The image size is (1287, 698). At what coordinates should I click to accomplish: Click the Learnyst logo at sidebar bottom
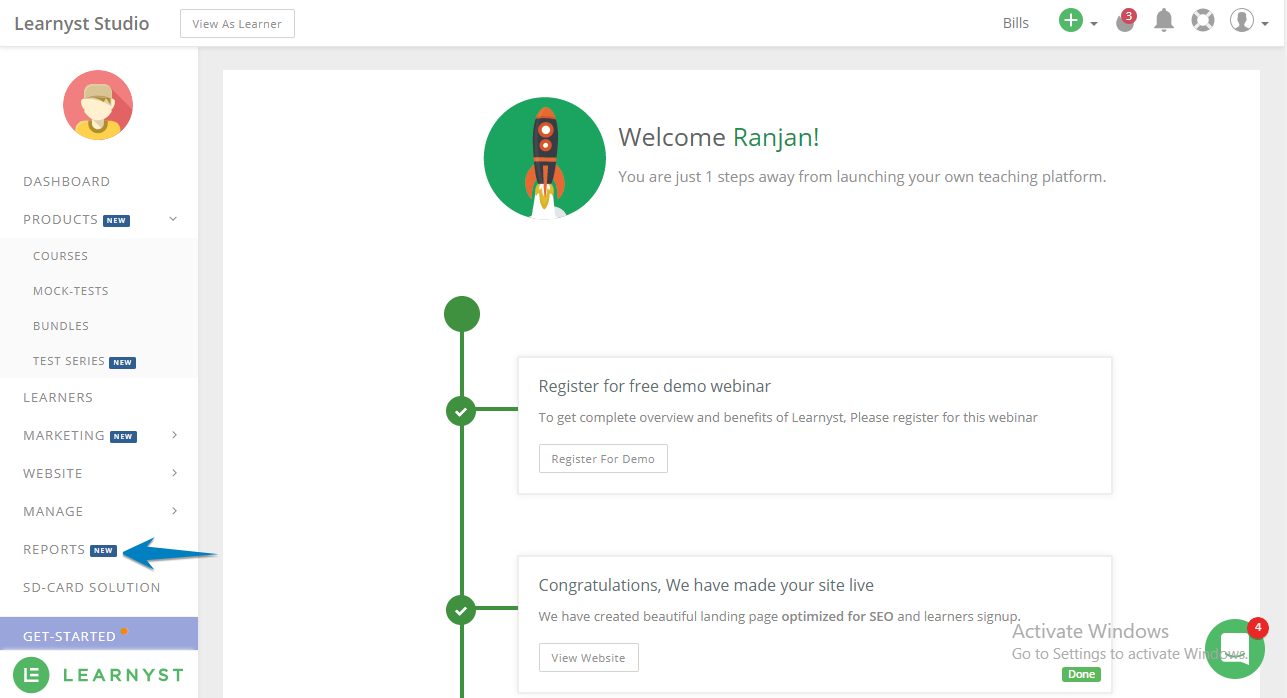(99, 675)
